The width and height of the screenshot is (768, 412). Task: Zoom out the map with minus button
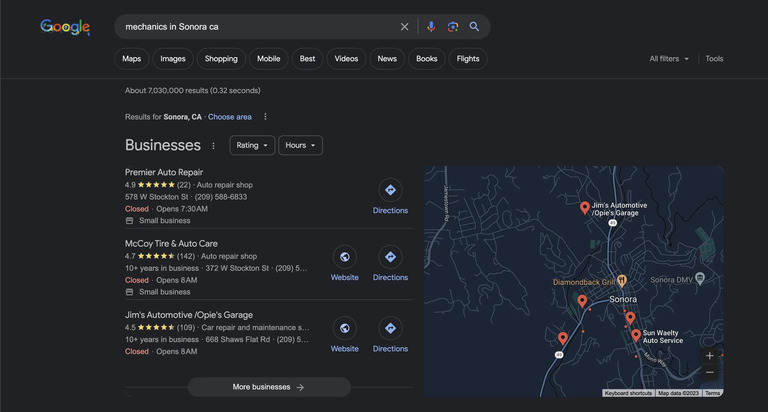coord(709,373)
